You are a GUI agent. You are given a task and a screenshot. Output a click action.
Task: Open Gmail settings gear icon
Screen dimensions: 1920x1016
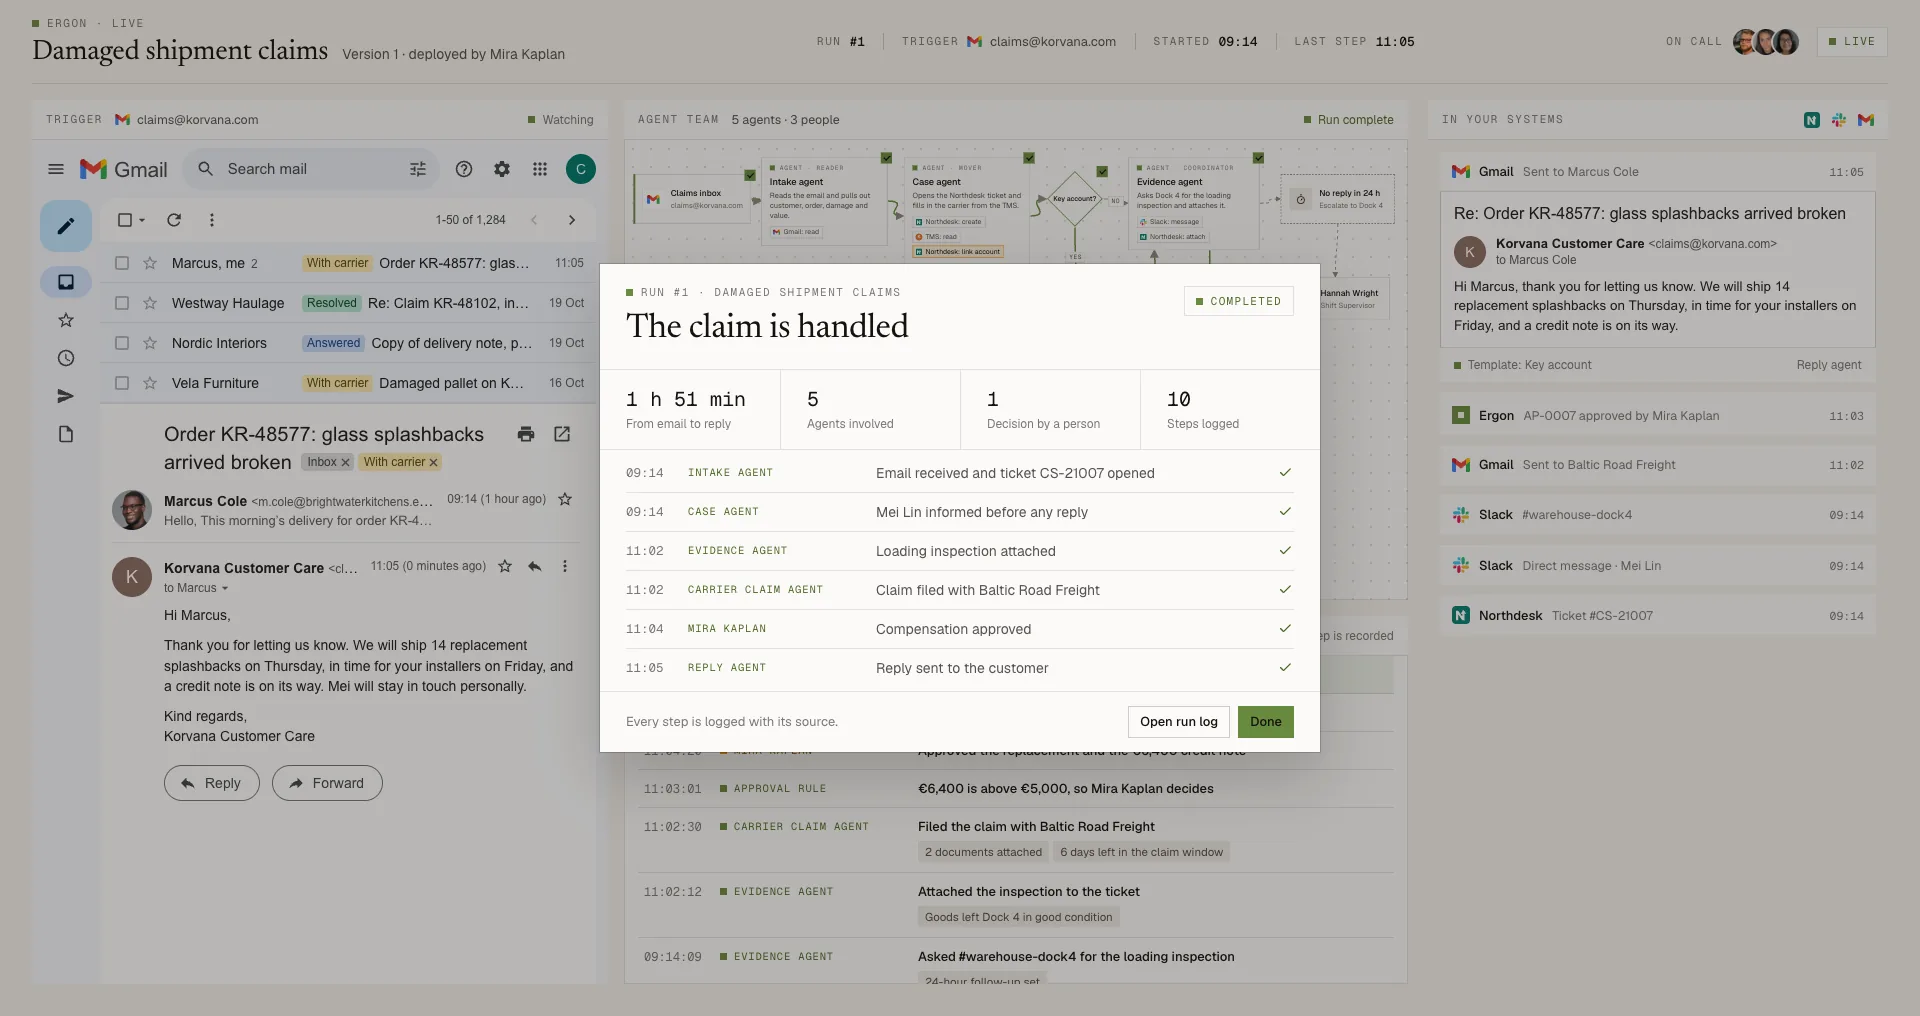click(x=502, y=169)
